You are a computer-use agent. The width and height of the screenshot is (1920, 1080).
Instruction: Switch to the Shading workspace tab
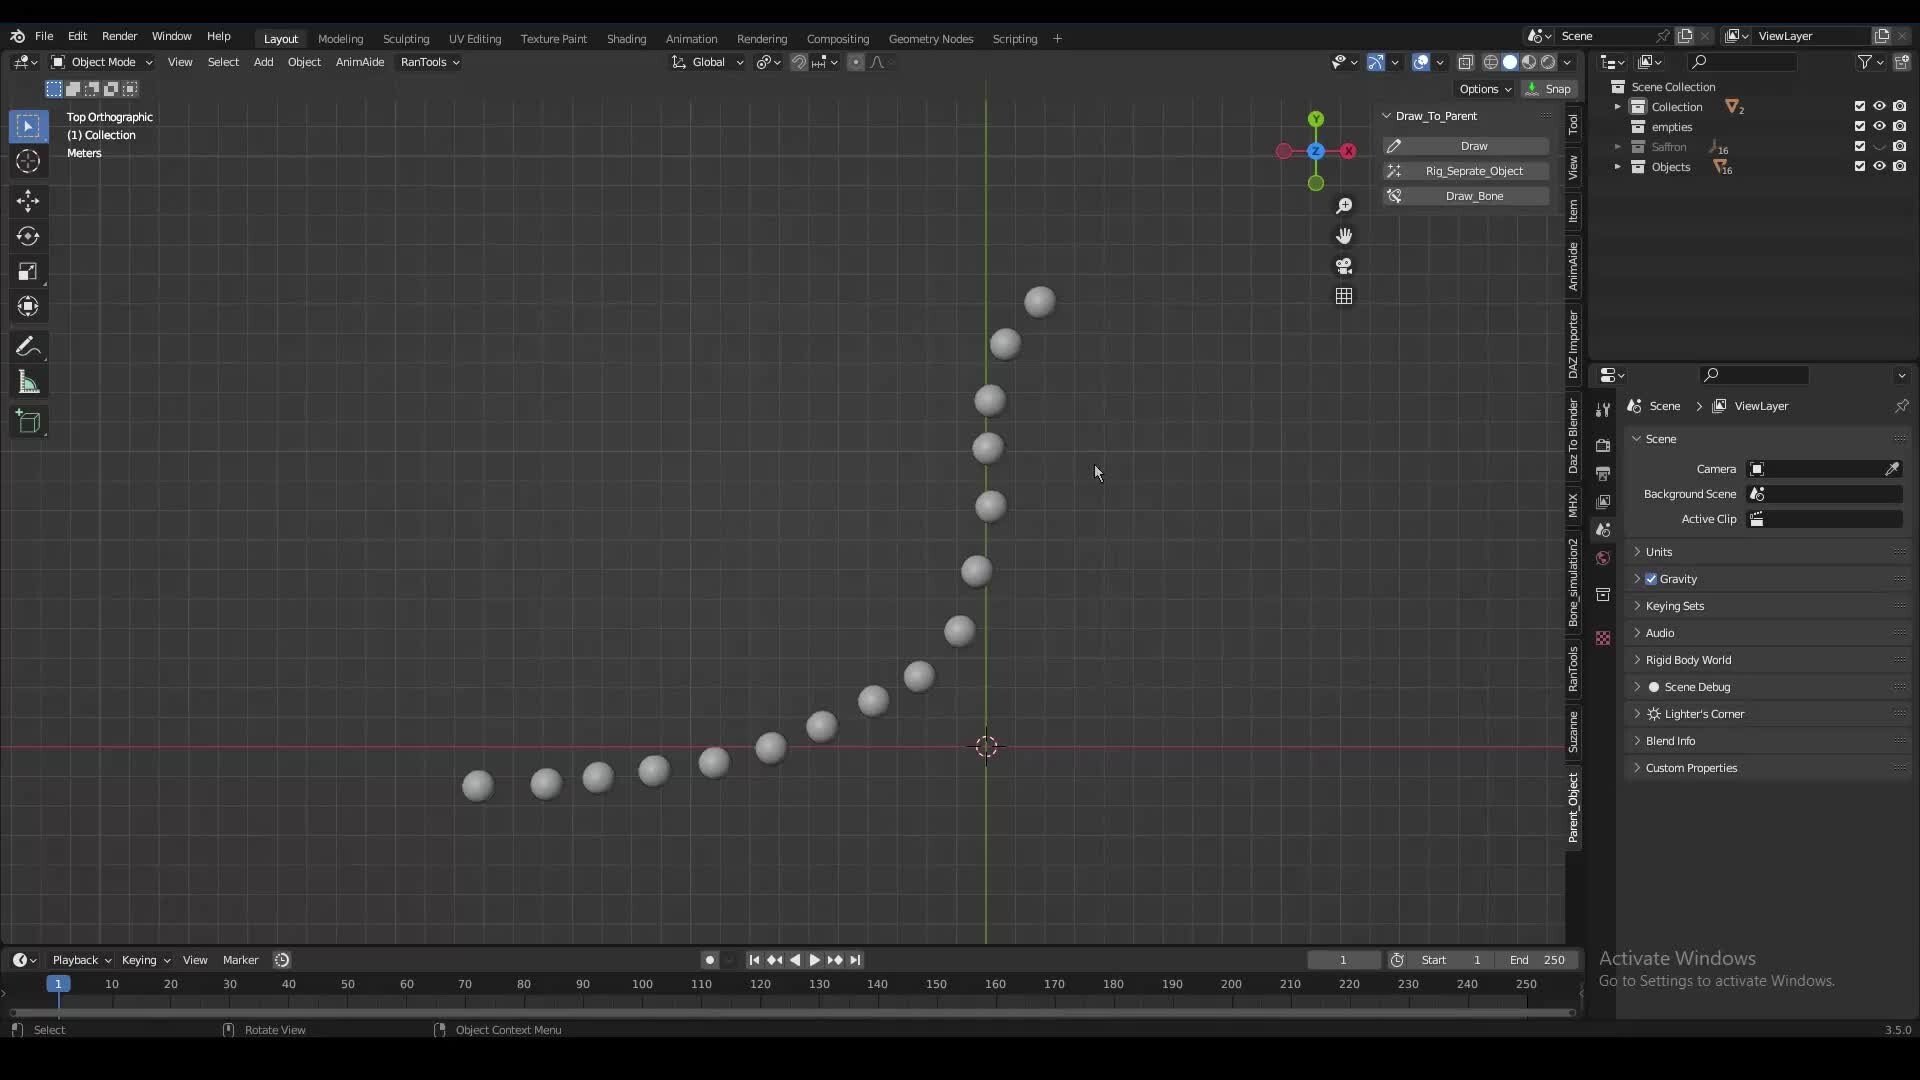627,39
